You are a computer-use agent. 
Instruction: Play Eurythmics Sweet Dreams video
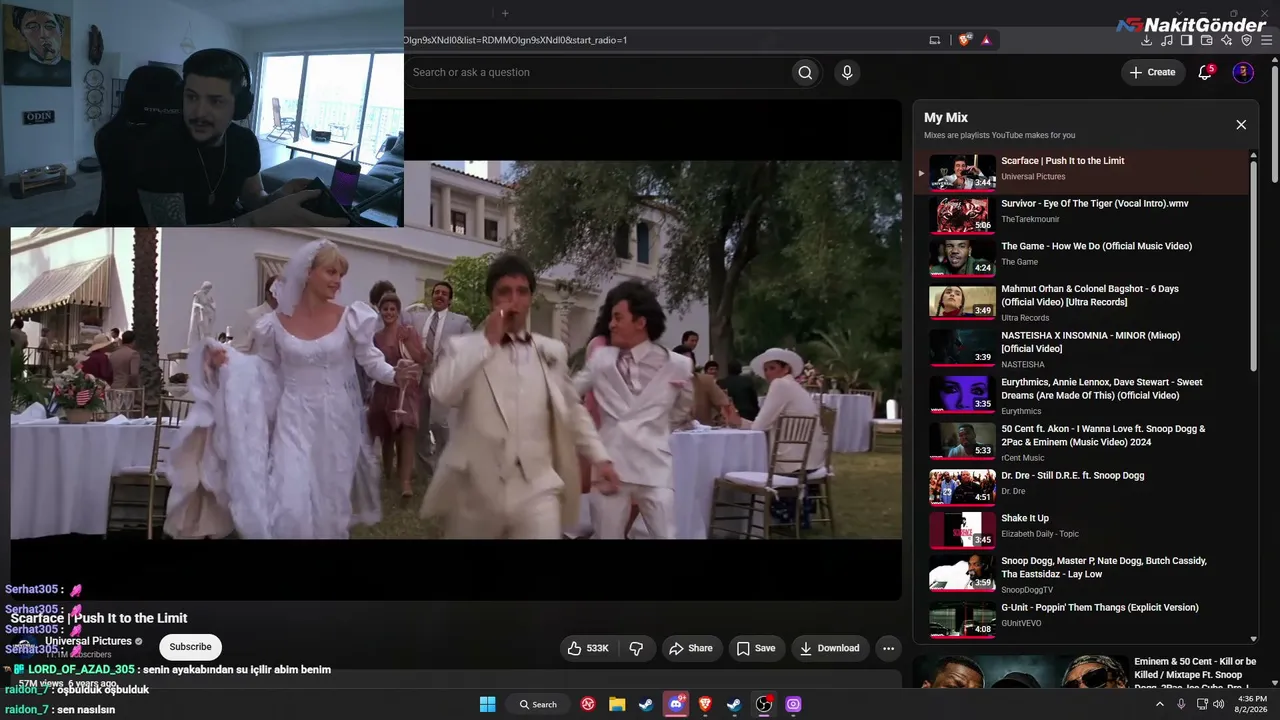tap(1083, 395)
